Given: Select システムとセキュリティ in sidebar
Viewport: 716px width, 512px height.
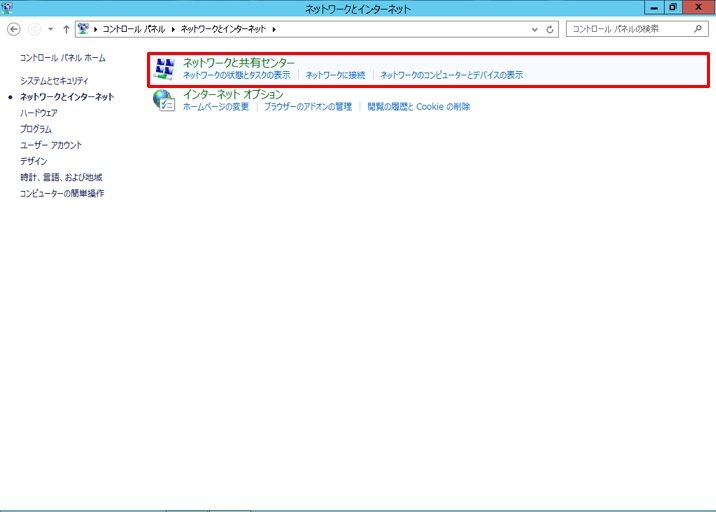Looking at the screenshot, I should 54,80.
